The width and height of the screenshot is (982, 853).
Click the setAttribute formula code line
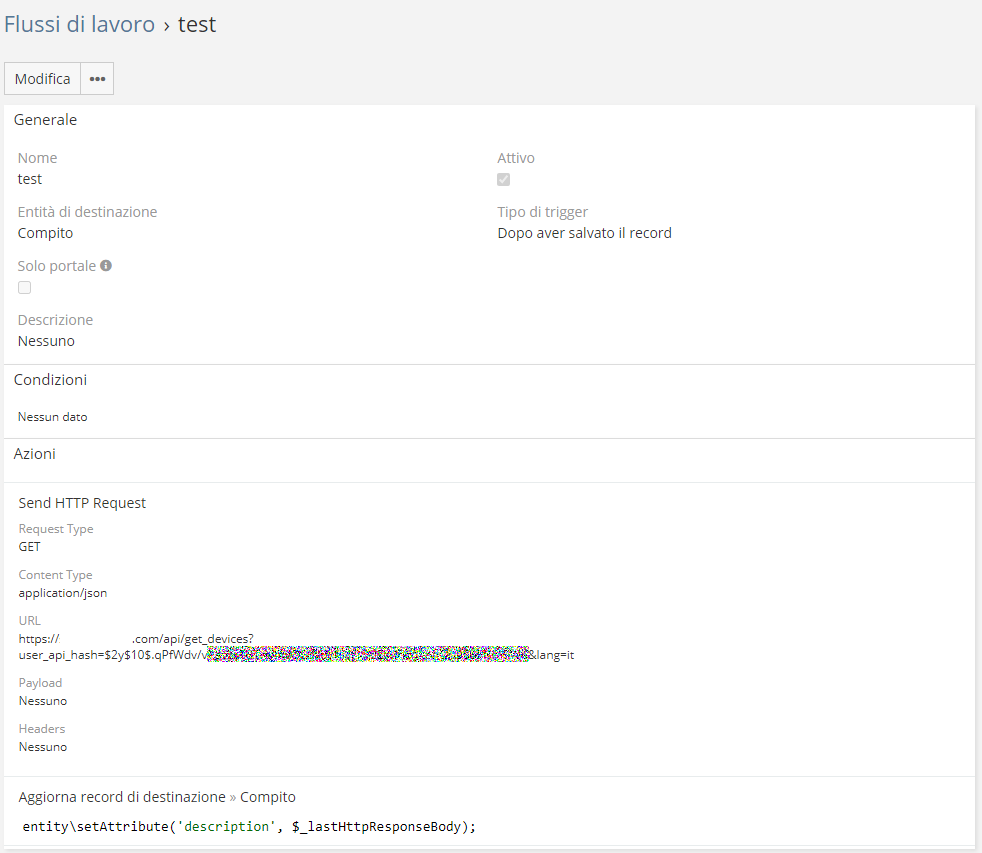[x=250, y=825]
